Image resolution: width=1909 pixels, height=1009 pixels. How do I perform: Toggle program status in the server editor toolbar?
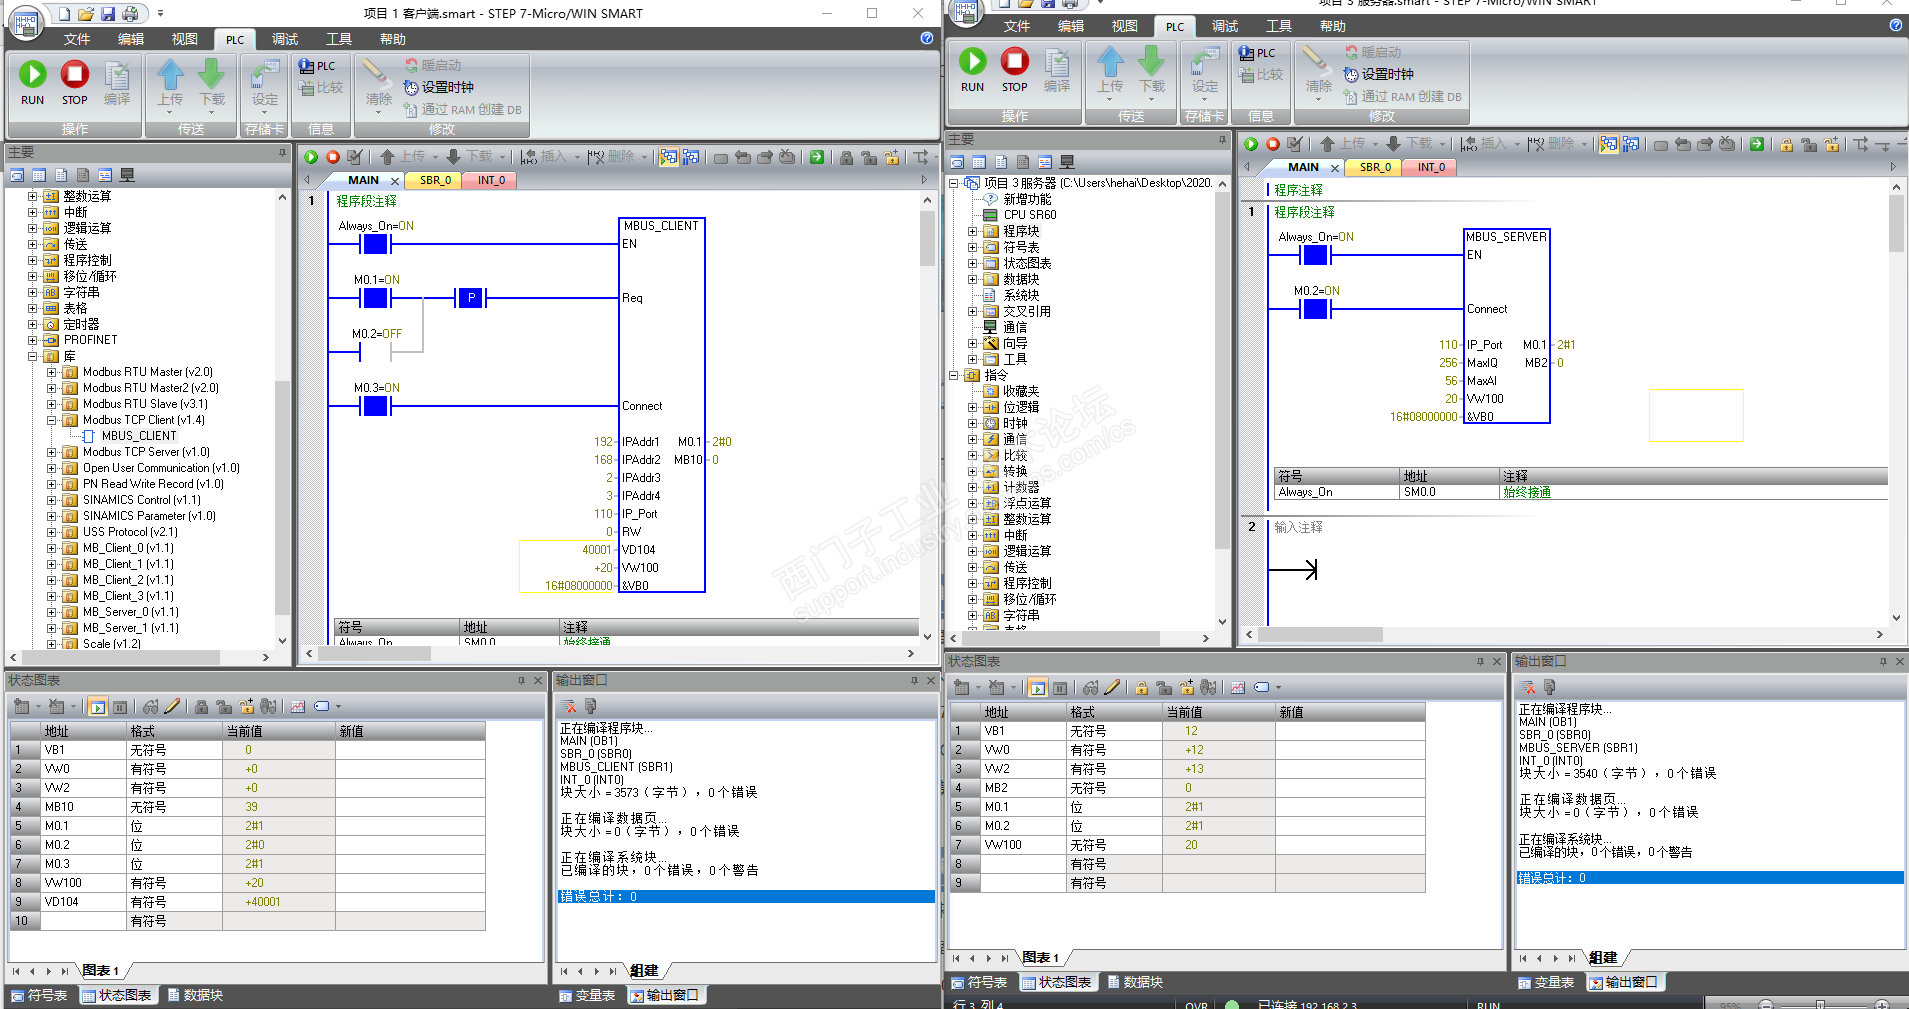tap(1609, 144)
